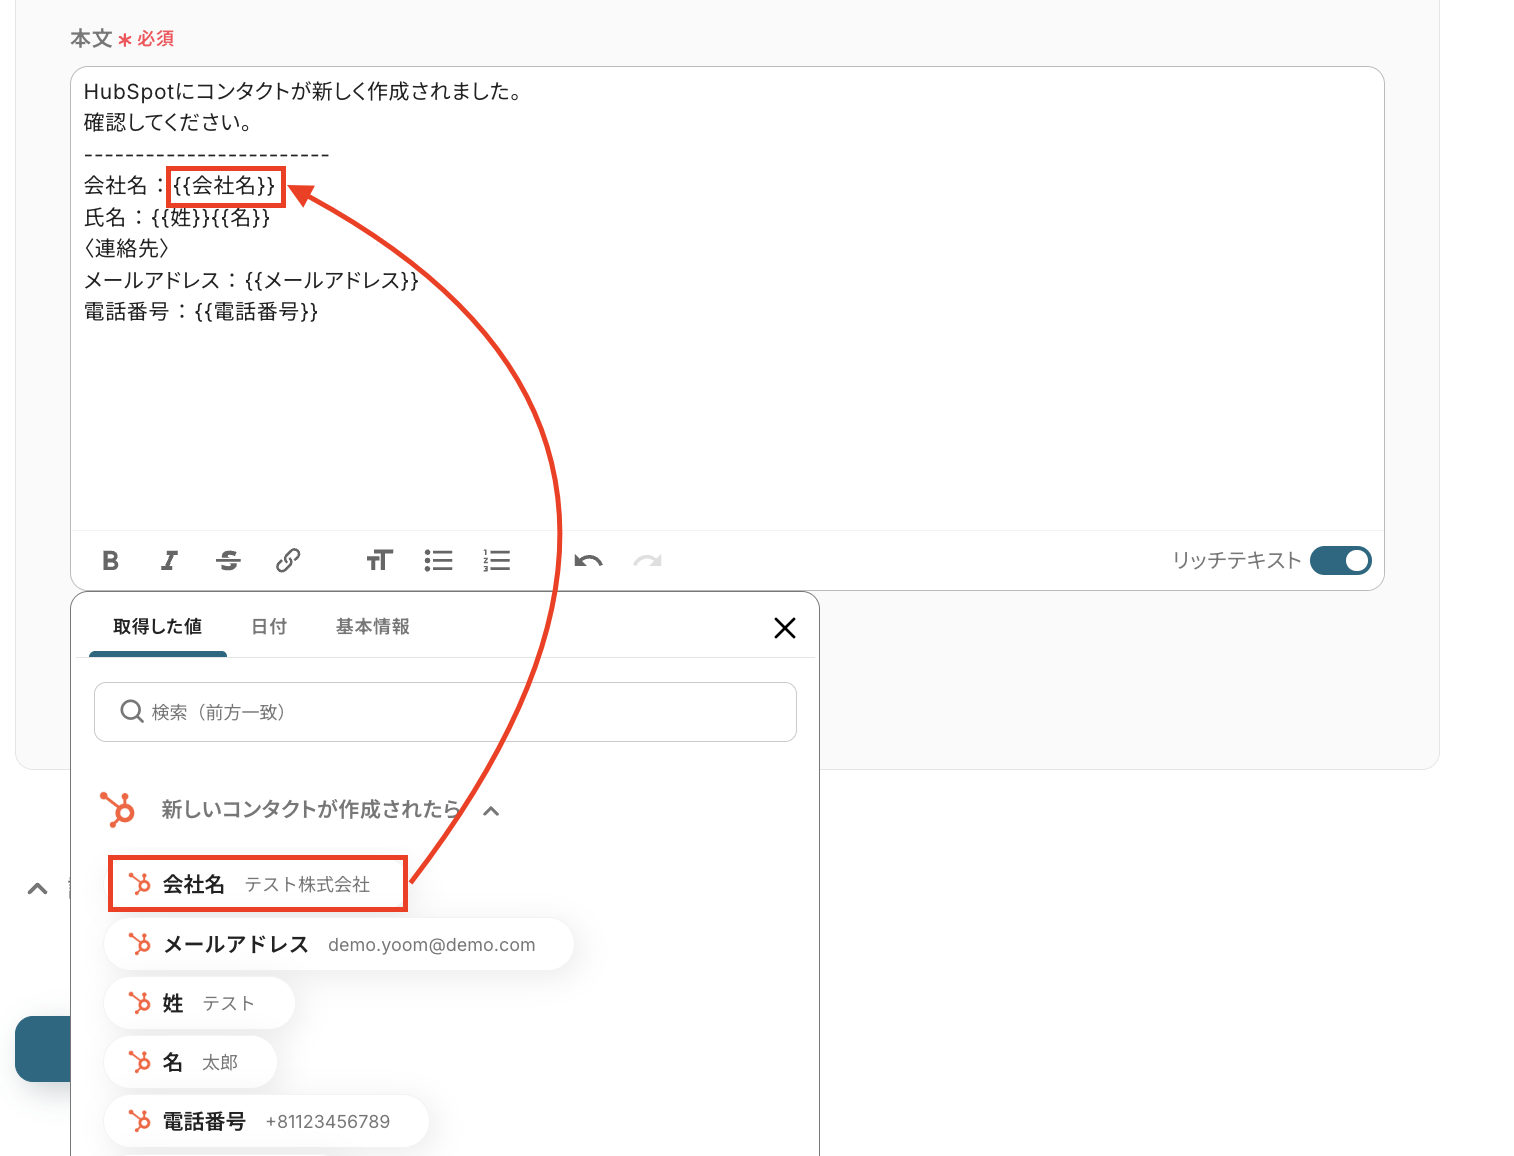Open the text size tool
This screenshot has height=1156, width=1514.
[x=380, y=561]
